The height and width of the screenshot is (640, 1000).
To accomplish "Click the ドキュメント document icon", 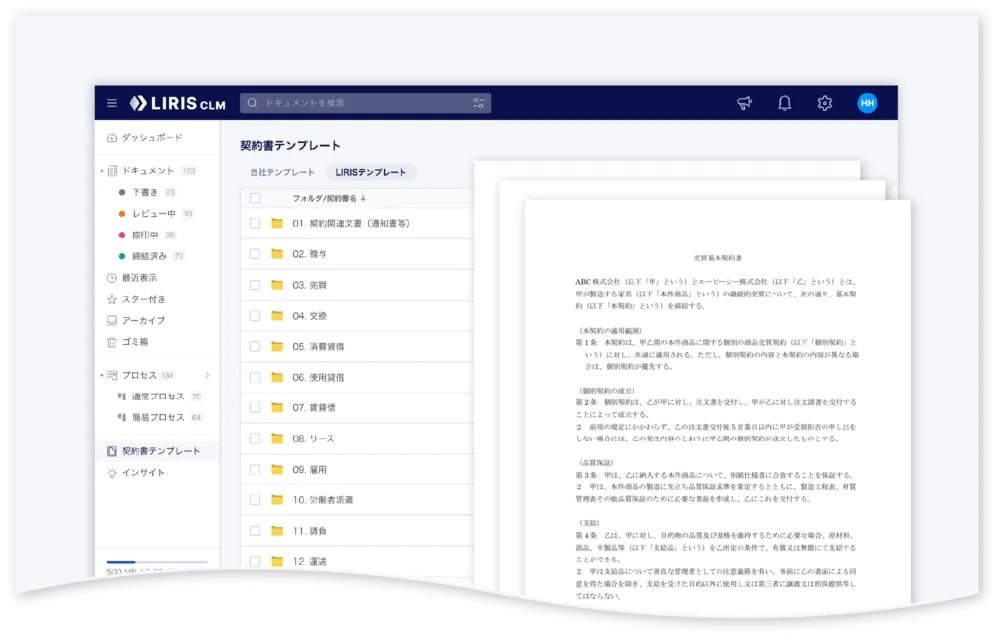I will coord(112,171).
